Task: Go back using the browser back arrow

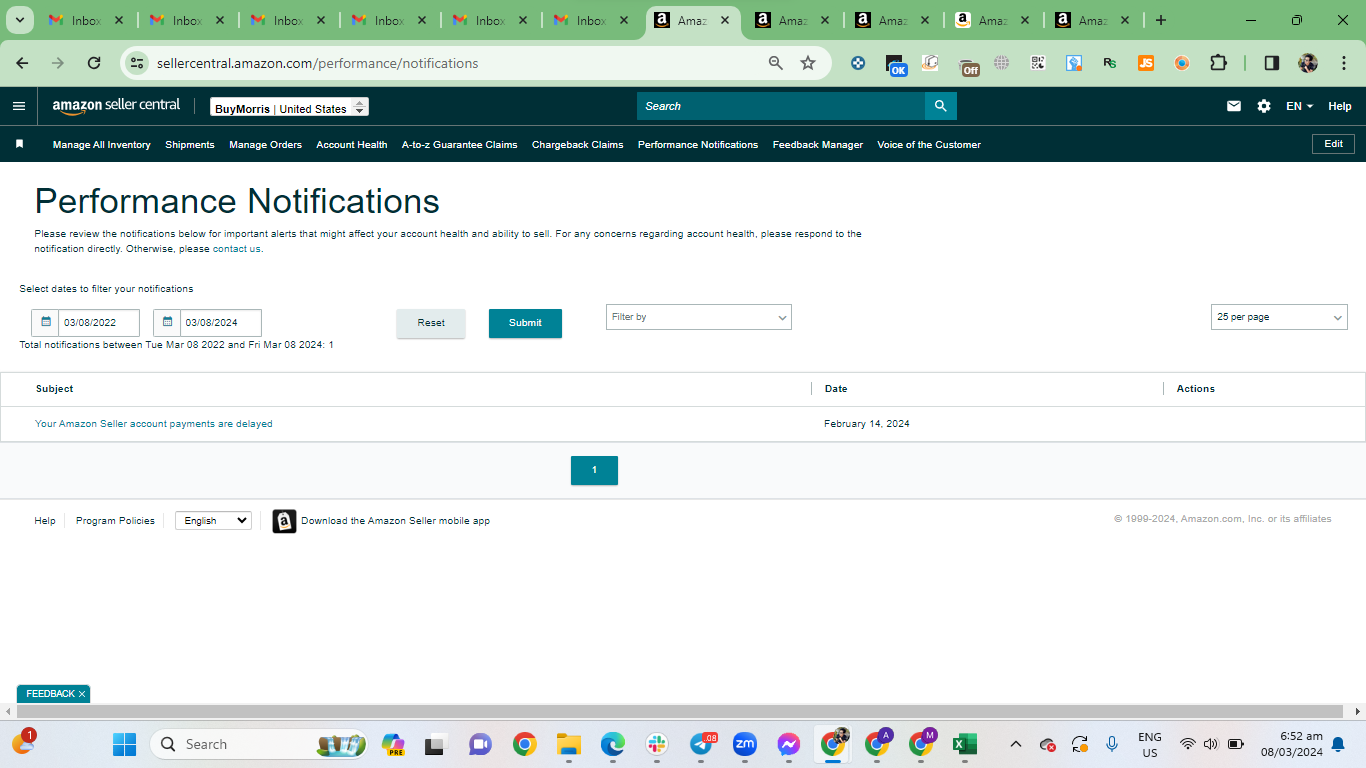Action: pyautogui.click(x=22, y=63)
